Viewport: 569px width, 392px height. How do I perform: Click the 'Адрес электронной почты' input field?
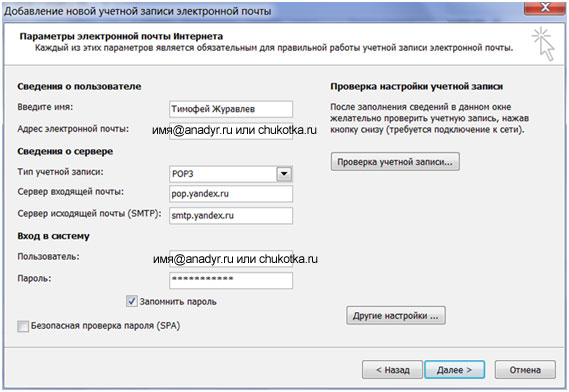click(x=231, y=131)
